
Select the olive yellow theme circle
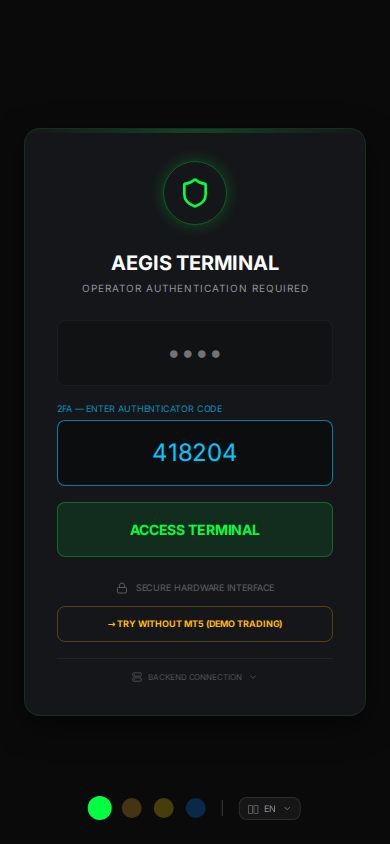click(x=164, y=808)
